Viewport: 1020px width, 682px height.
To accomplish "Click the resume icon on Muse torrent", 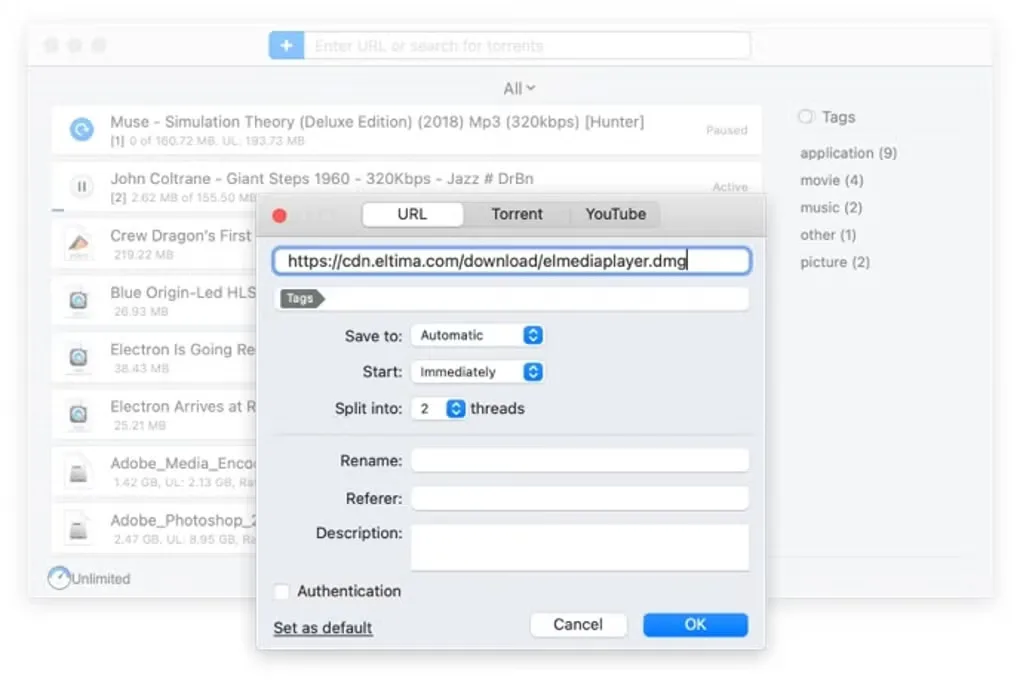I will (x=82, y=130).
